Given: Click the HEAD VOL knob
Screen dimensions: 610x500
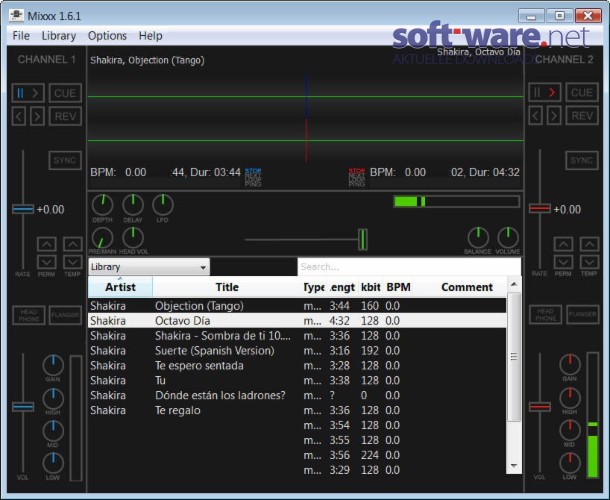Looking at the screenshot, I should [133, 238].
